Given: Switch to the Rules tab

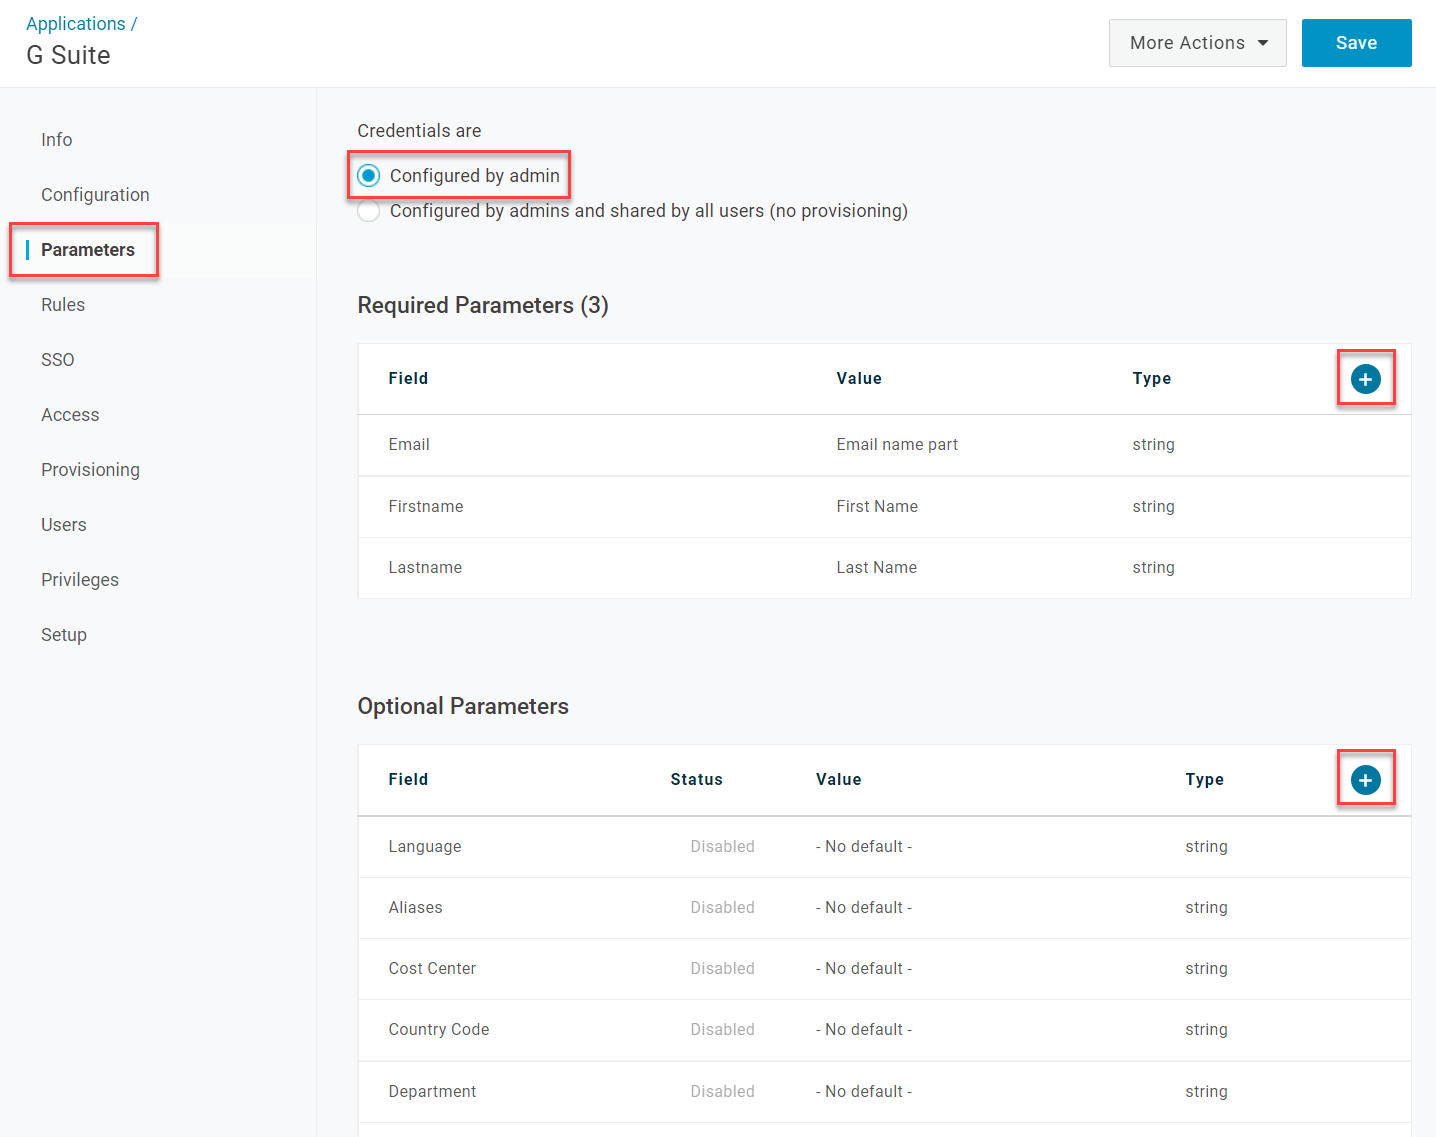Looking at the screenshot, I should click(63, 305).
